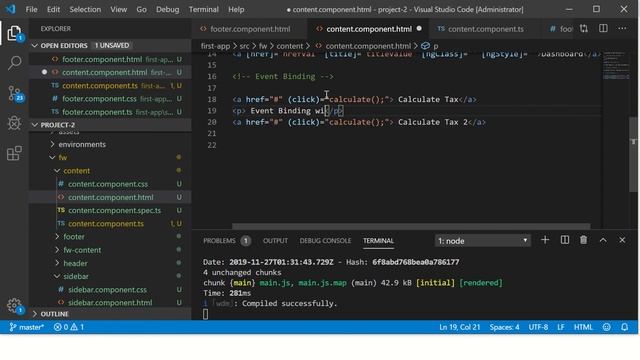Open the Selection menu

click(85, 9)
